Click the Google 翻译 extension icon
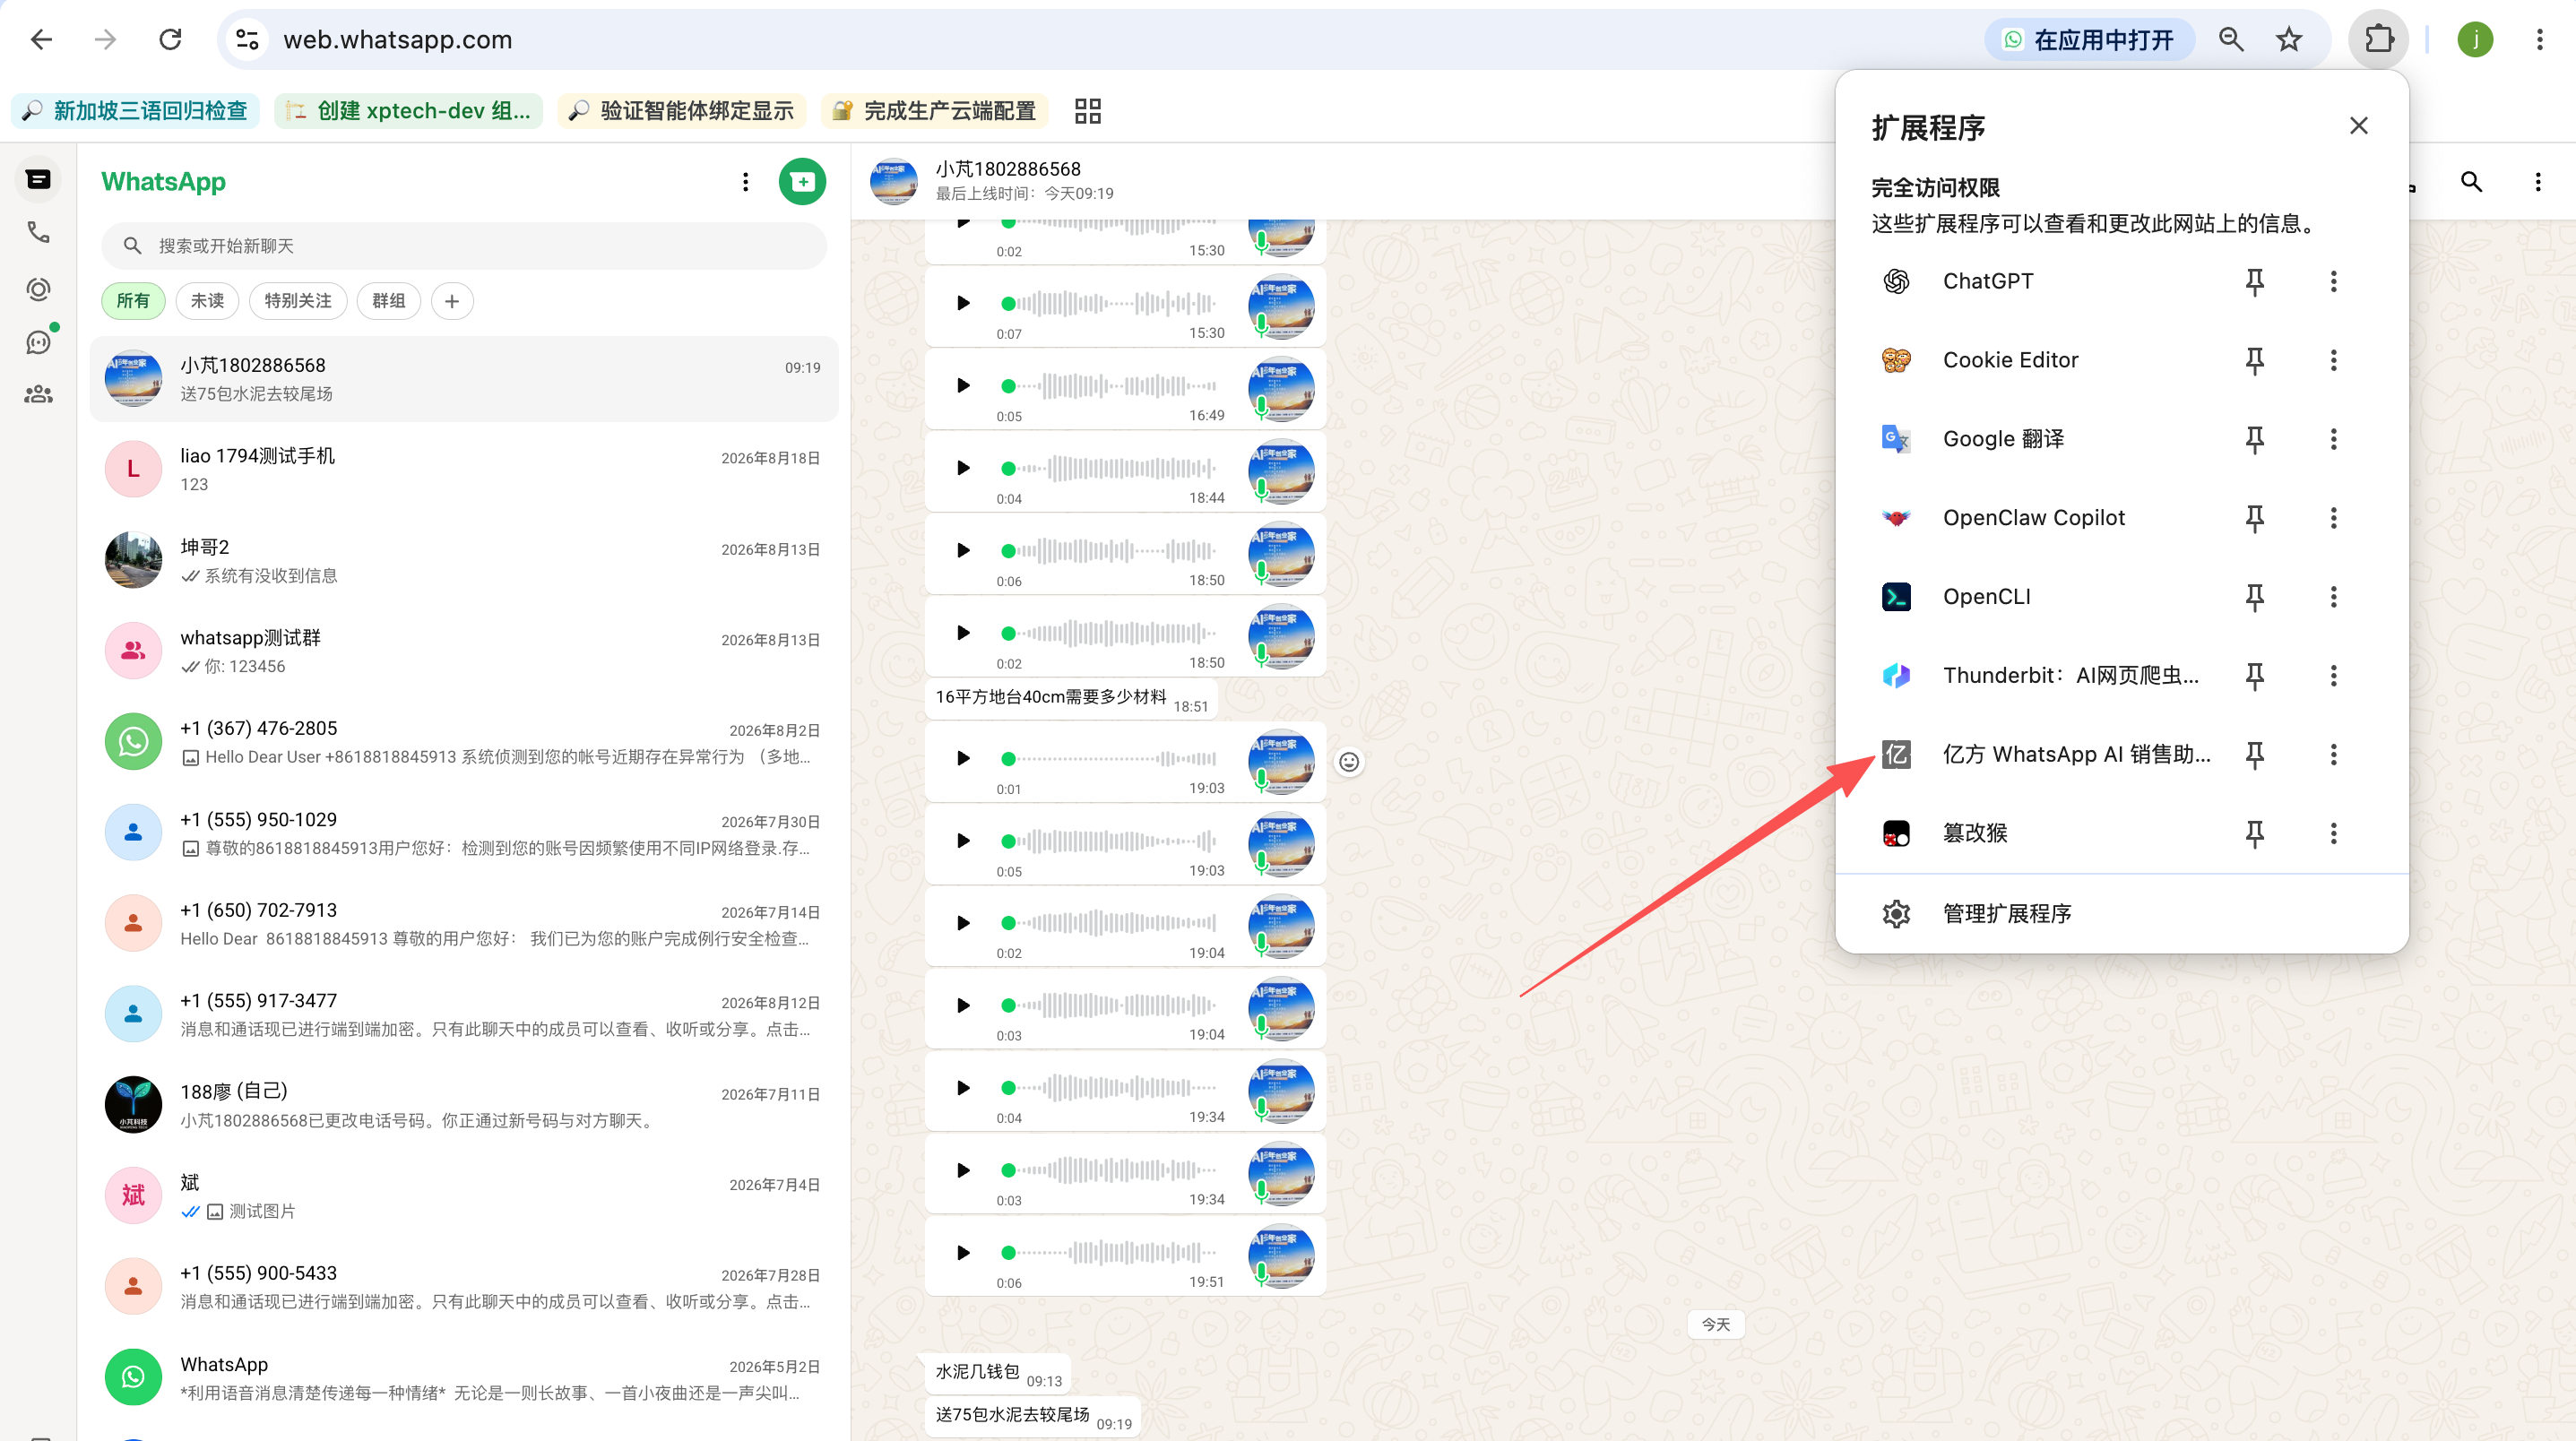 (1896, 440)
